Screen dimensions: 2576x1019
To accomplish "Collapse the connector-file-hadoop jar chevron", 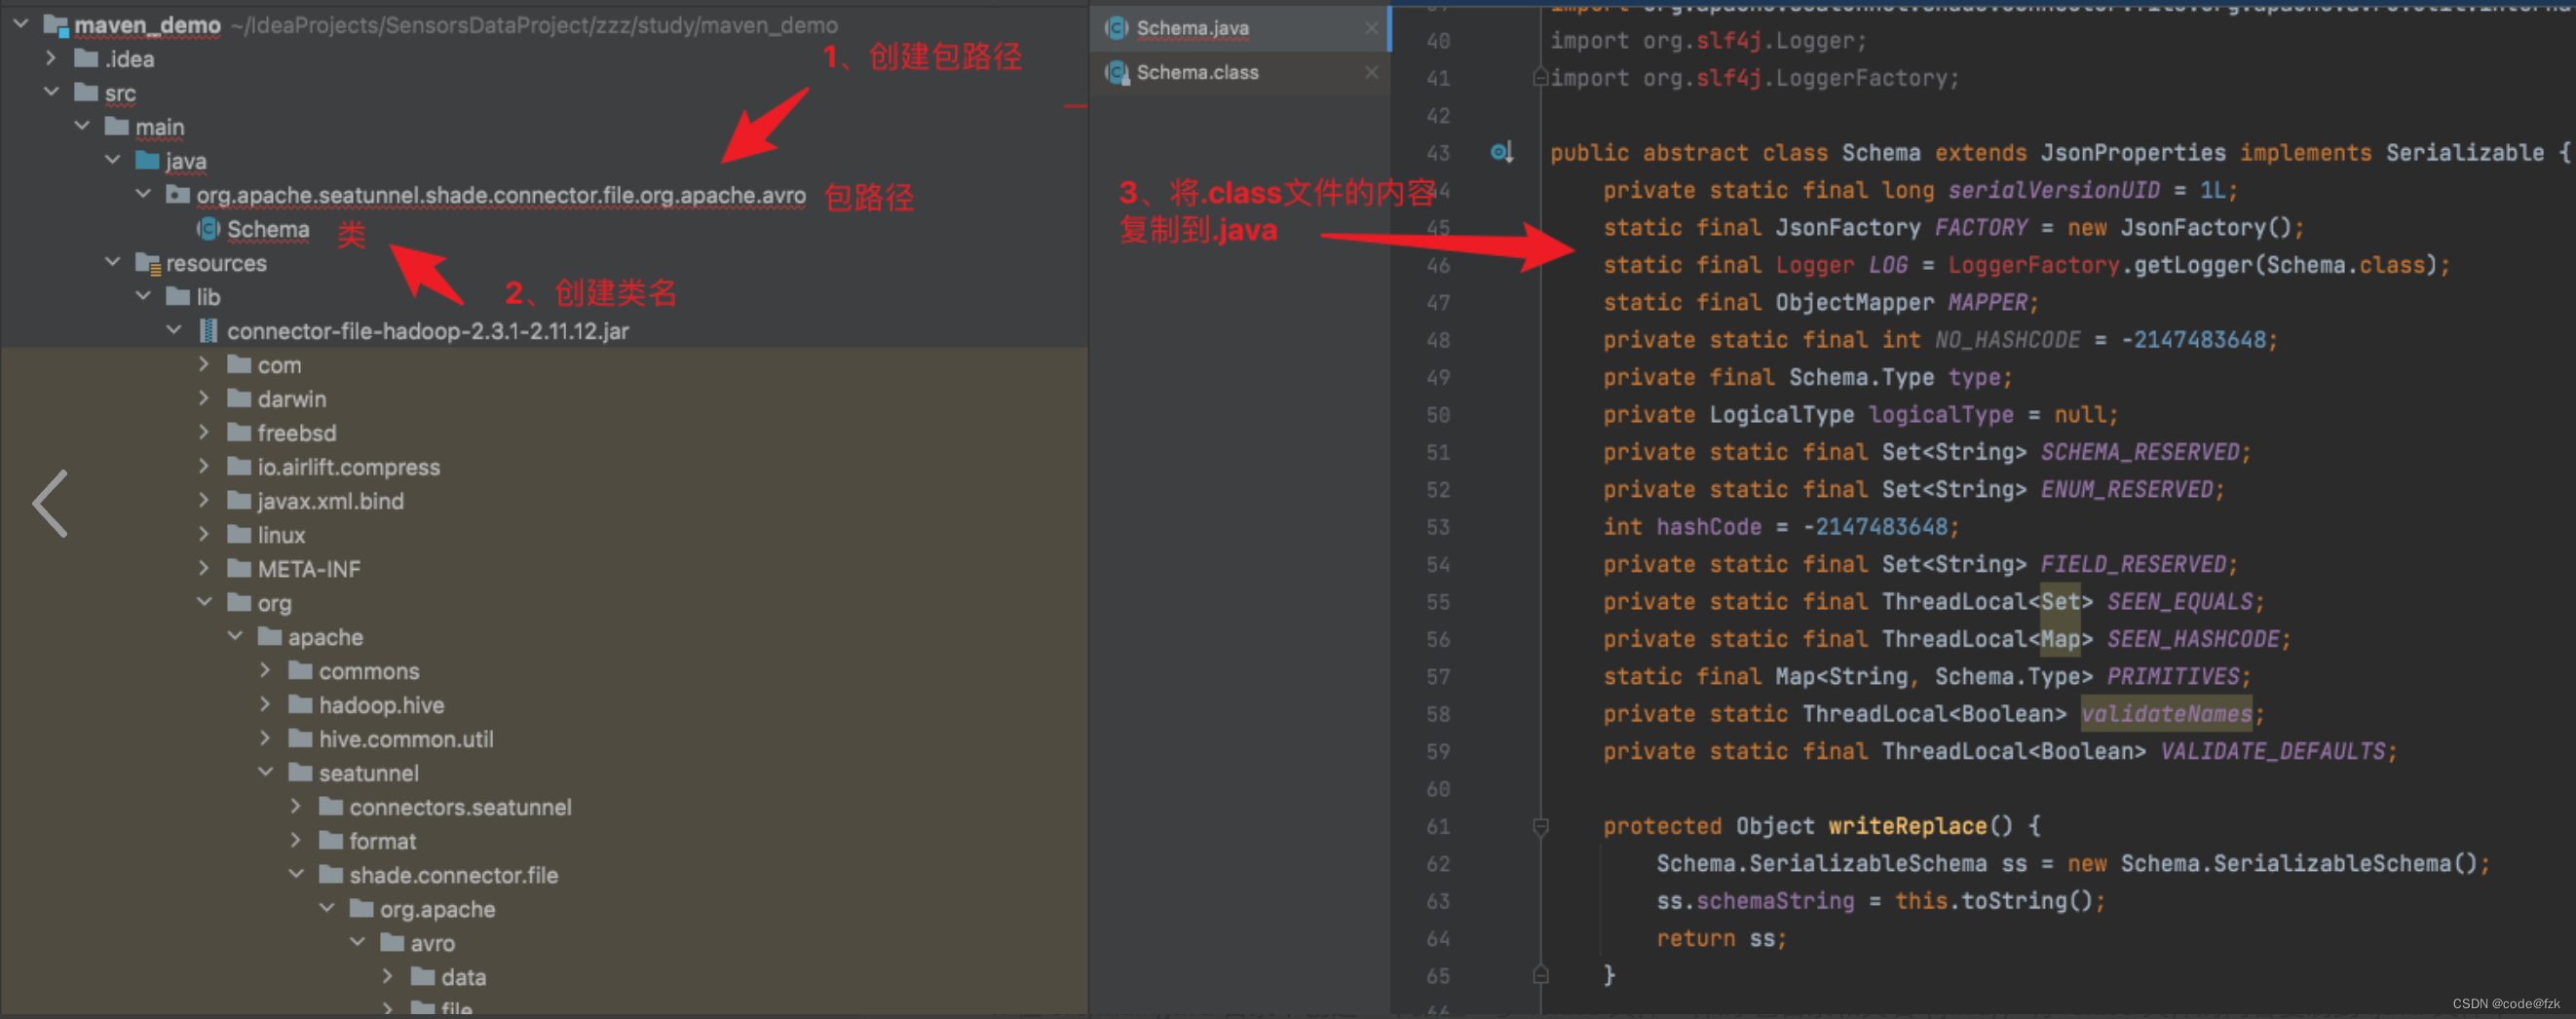I will coord(174,330).
